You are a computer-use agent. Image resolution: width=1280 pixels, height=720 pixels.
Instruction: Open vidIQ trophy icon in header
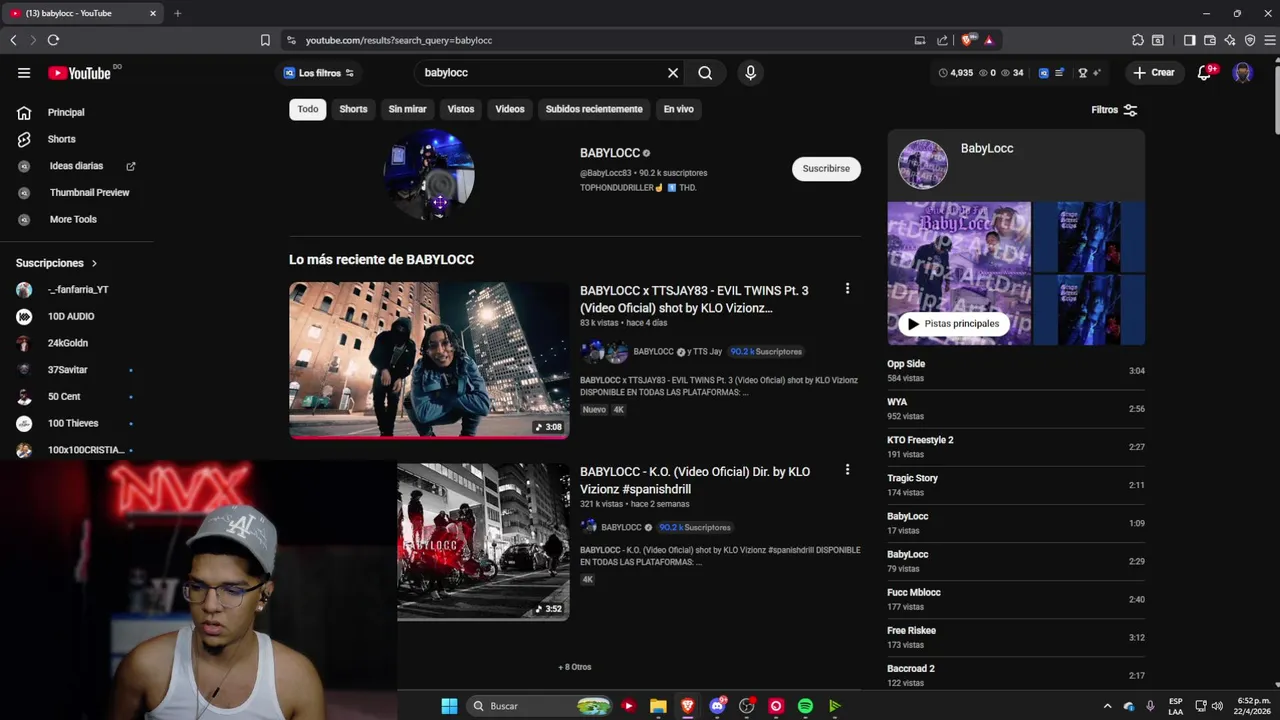coord(1082,73)
